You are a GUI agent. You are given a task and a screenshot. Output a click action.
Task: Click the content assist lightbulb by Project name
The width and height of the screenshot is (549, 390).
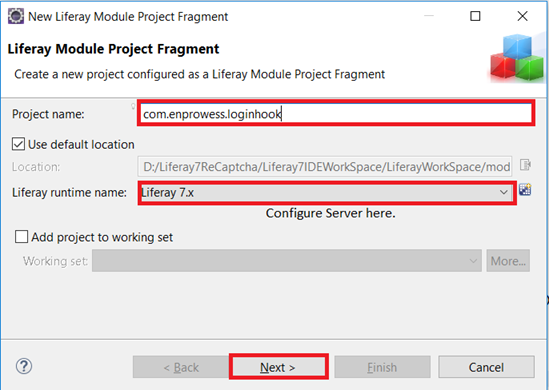coord(133,106)
